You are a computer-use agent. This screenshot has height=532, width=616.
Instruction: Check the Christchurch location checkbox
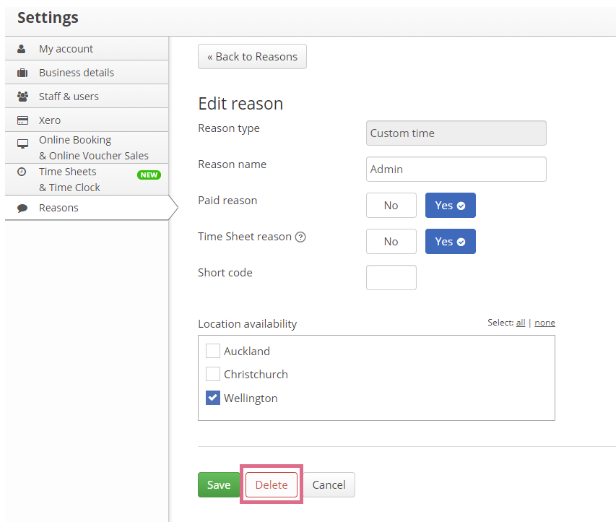tap(213, 374)
